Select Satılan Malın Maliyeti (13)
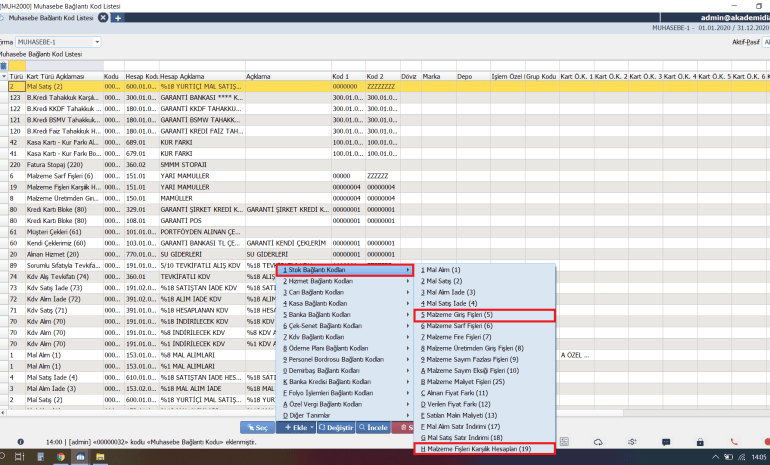 tap(485, 415)
